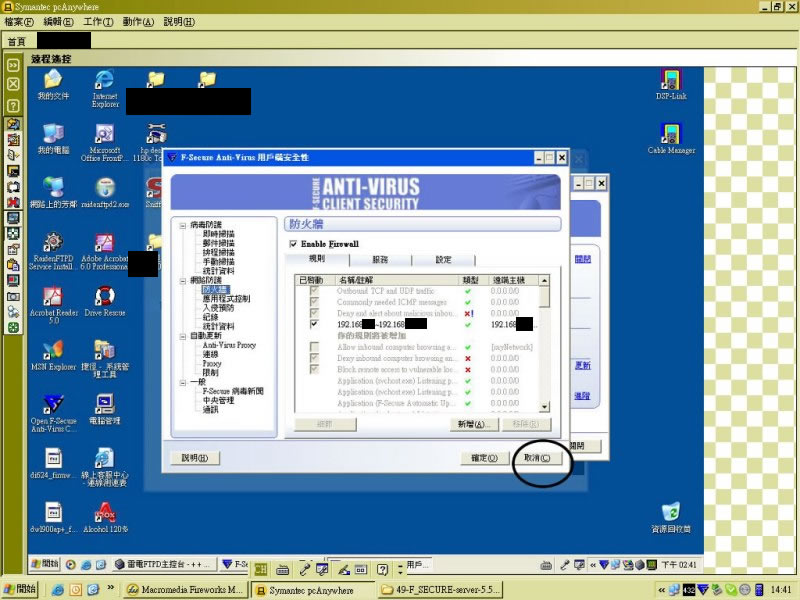Open the 動作(A) menu
Screen dimensions: 800x600
point(138,22)
